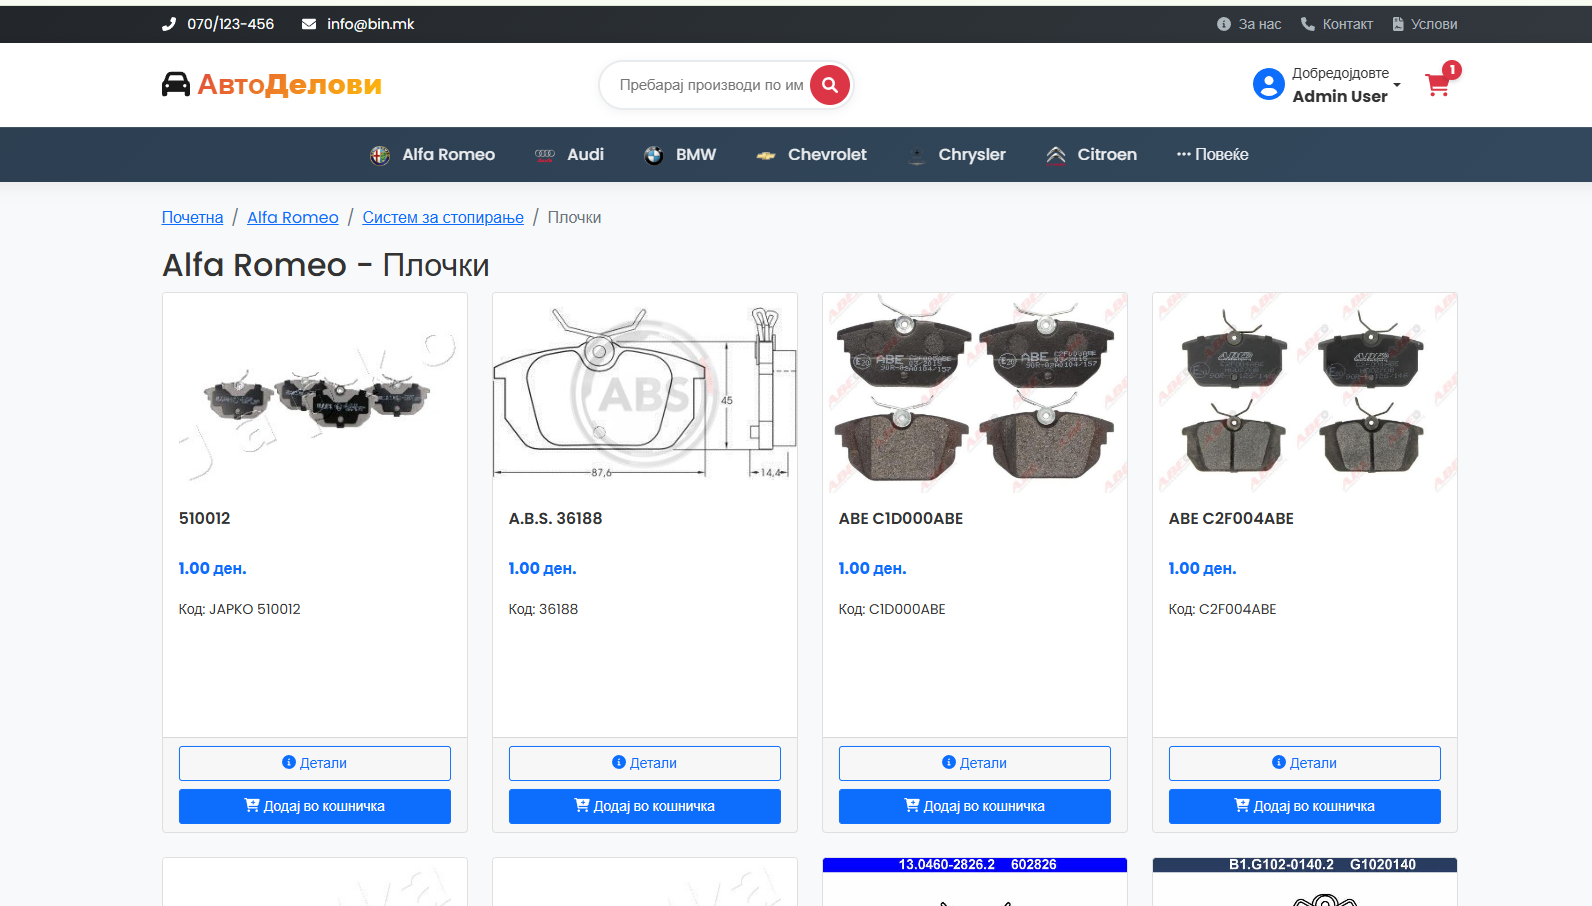Click the AutoDelovi car logo
This screenshot has height=906, width=1592.
(272, 85)
